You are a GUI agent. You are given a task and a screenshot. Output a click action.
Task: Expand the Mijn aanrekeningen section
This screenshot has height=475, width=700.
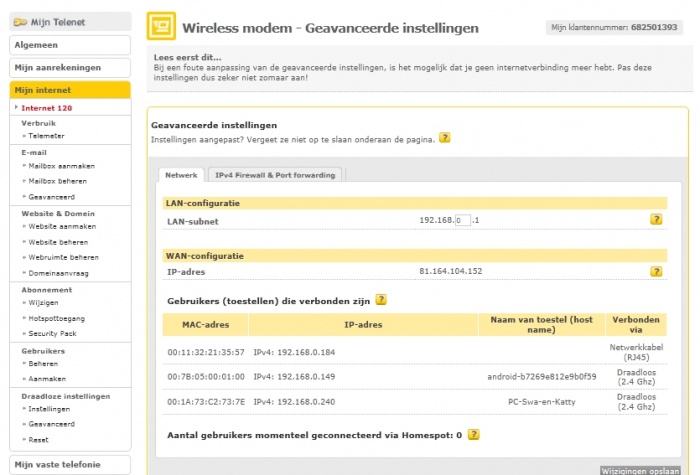point(70,68)
